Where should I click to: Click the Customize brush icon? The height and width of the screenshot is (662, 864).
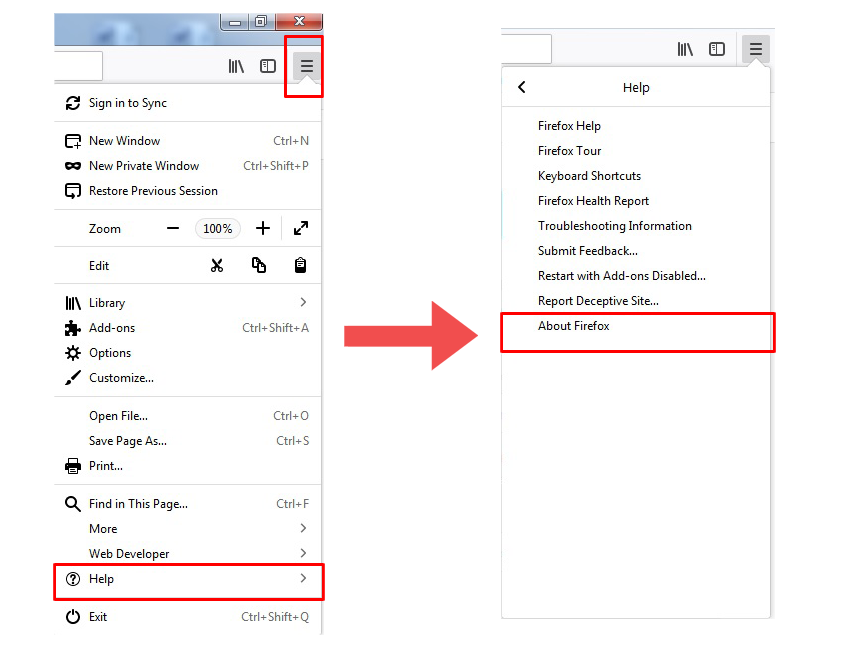[x=72, y=378]
